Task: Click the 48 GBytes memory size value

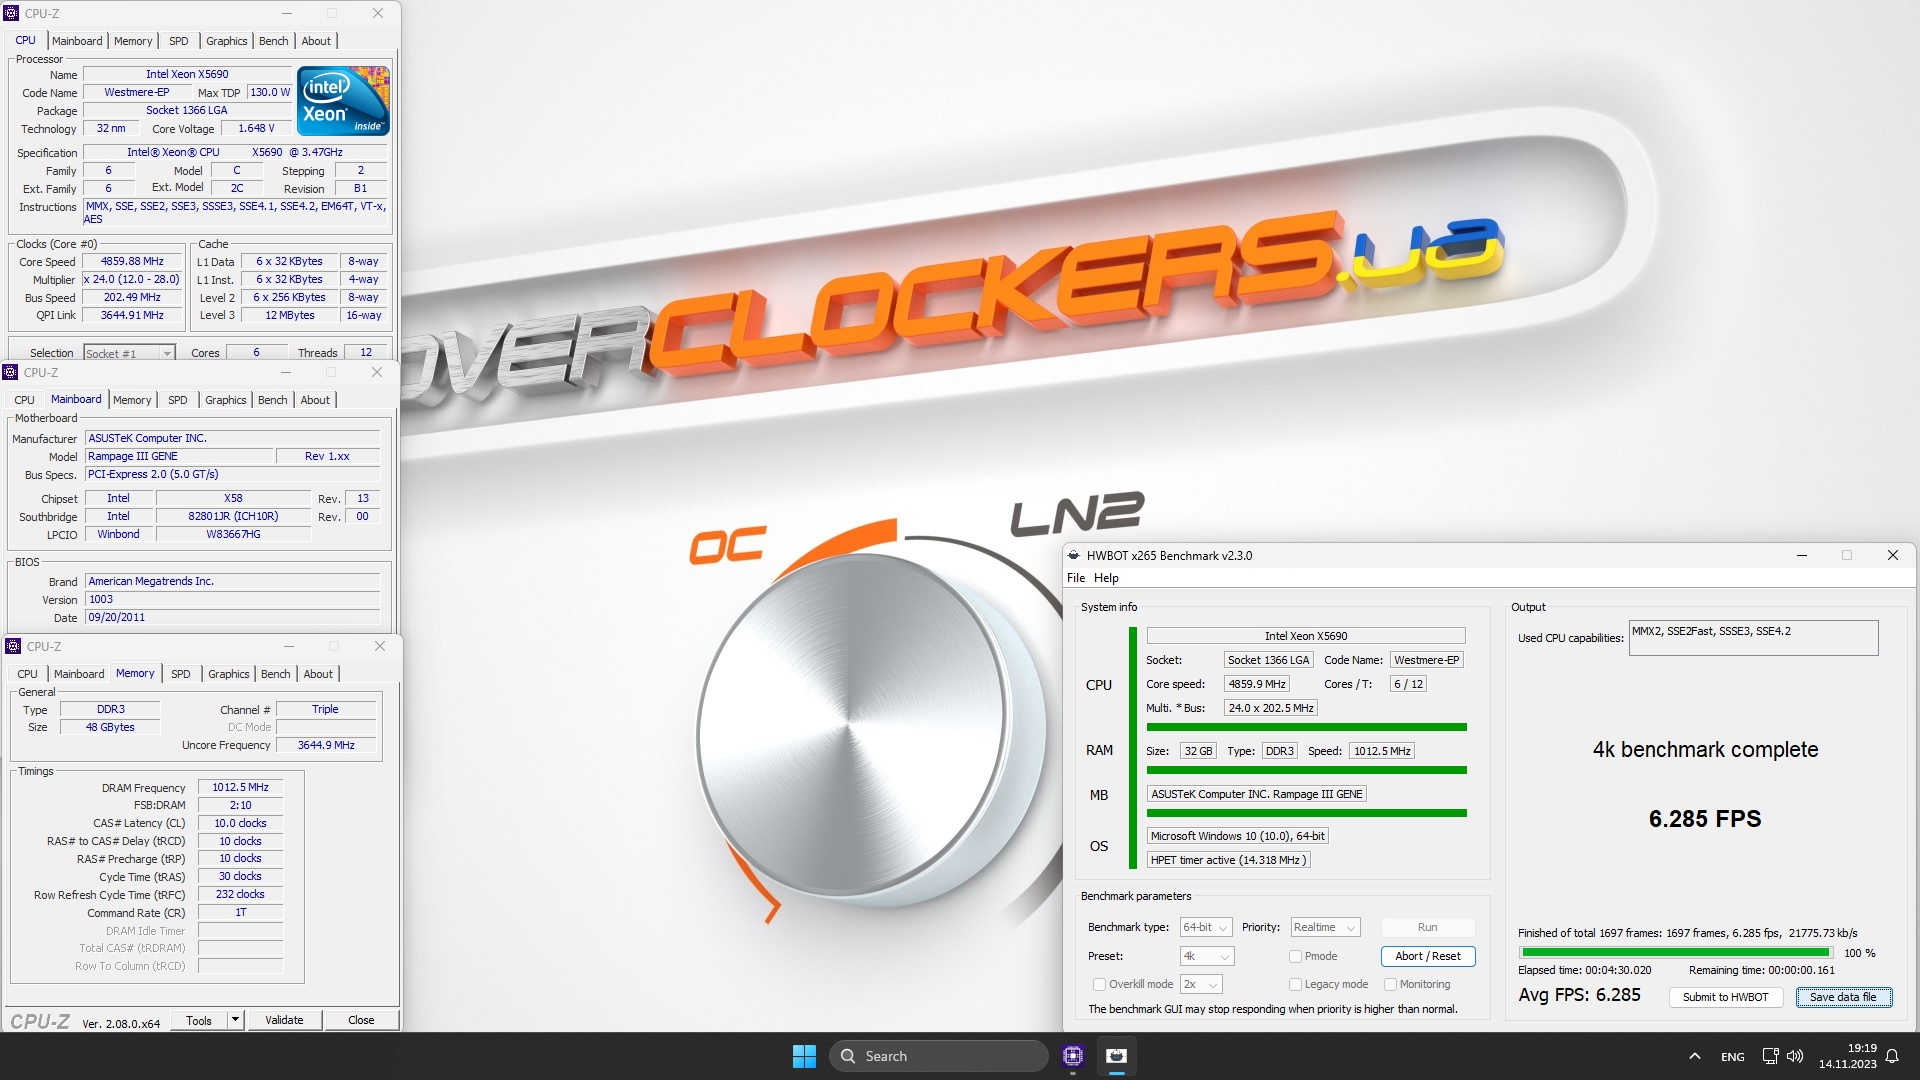Action: pos(110,727)
